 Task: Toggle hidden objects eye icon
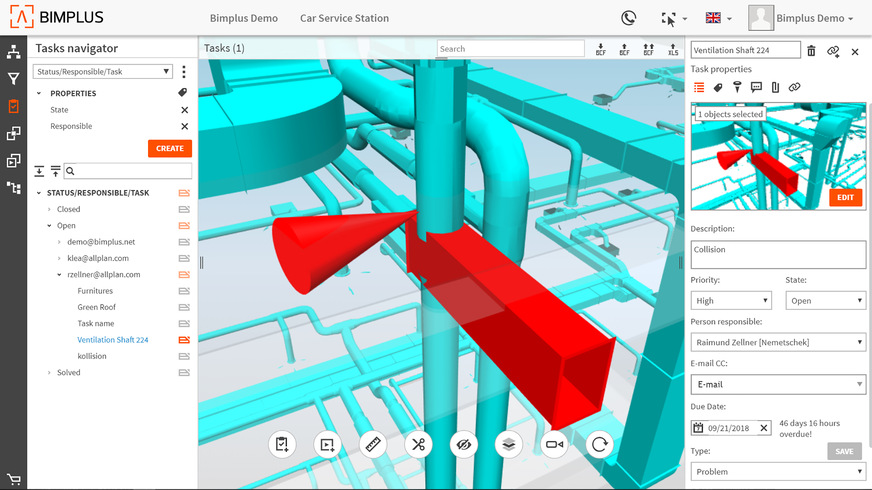pyautogui.click(x=464, y=445)
